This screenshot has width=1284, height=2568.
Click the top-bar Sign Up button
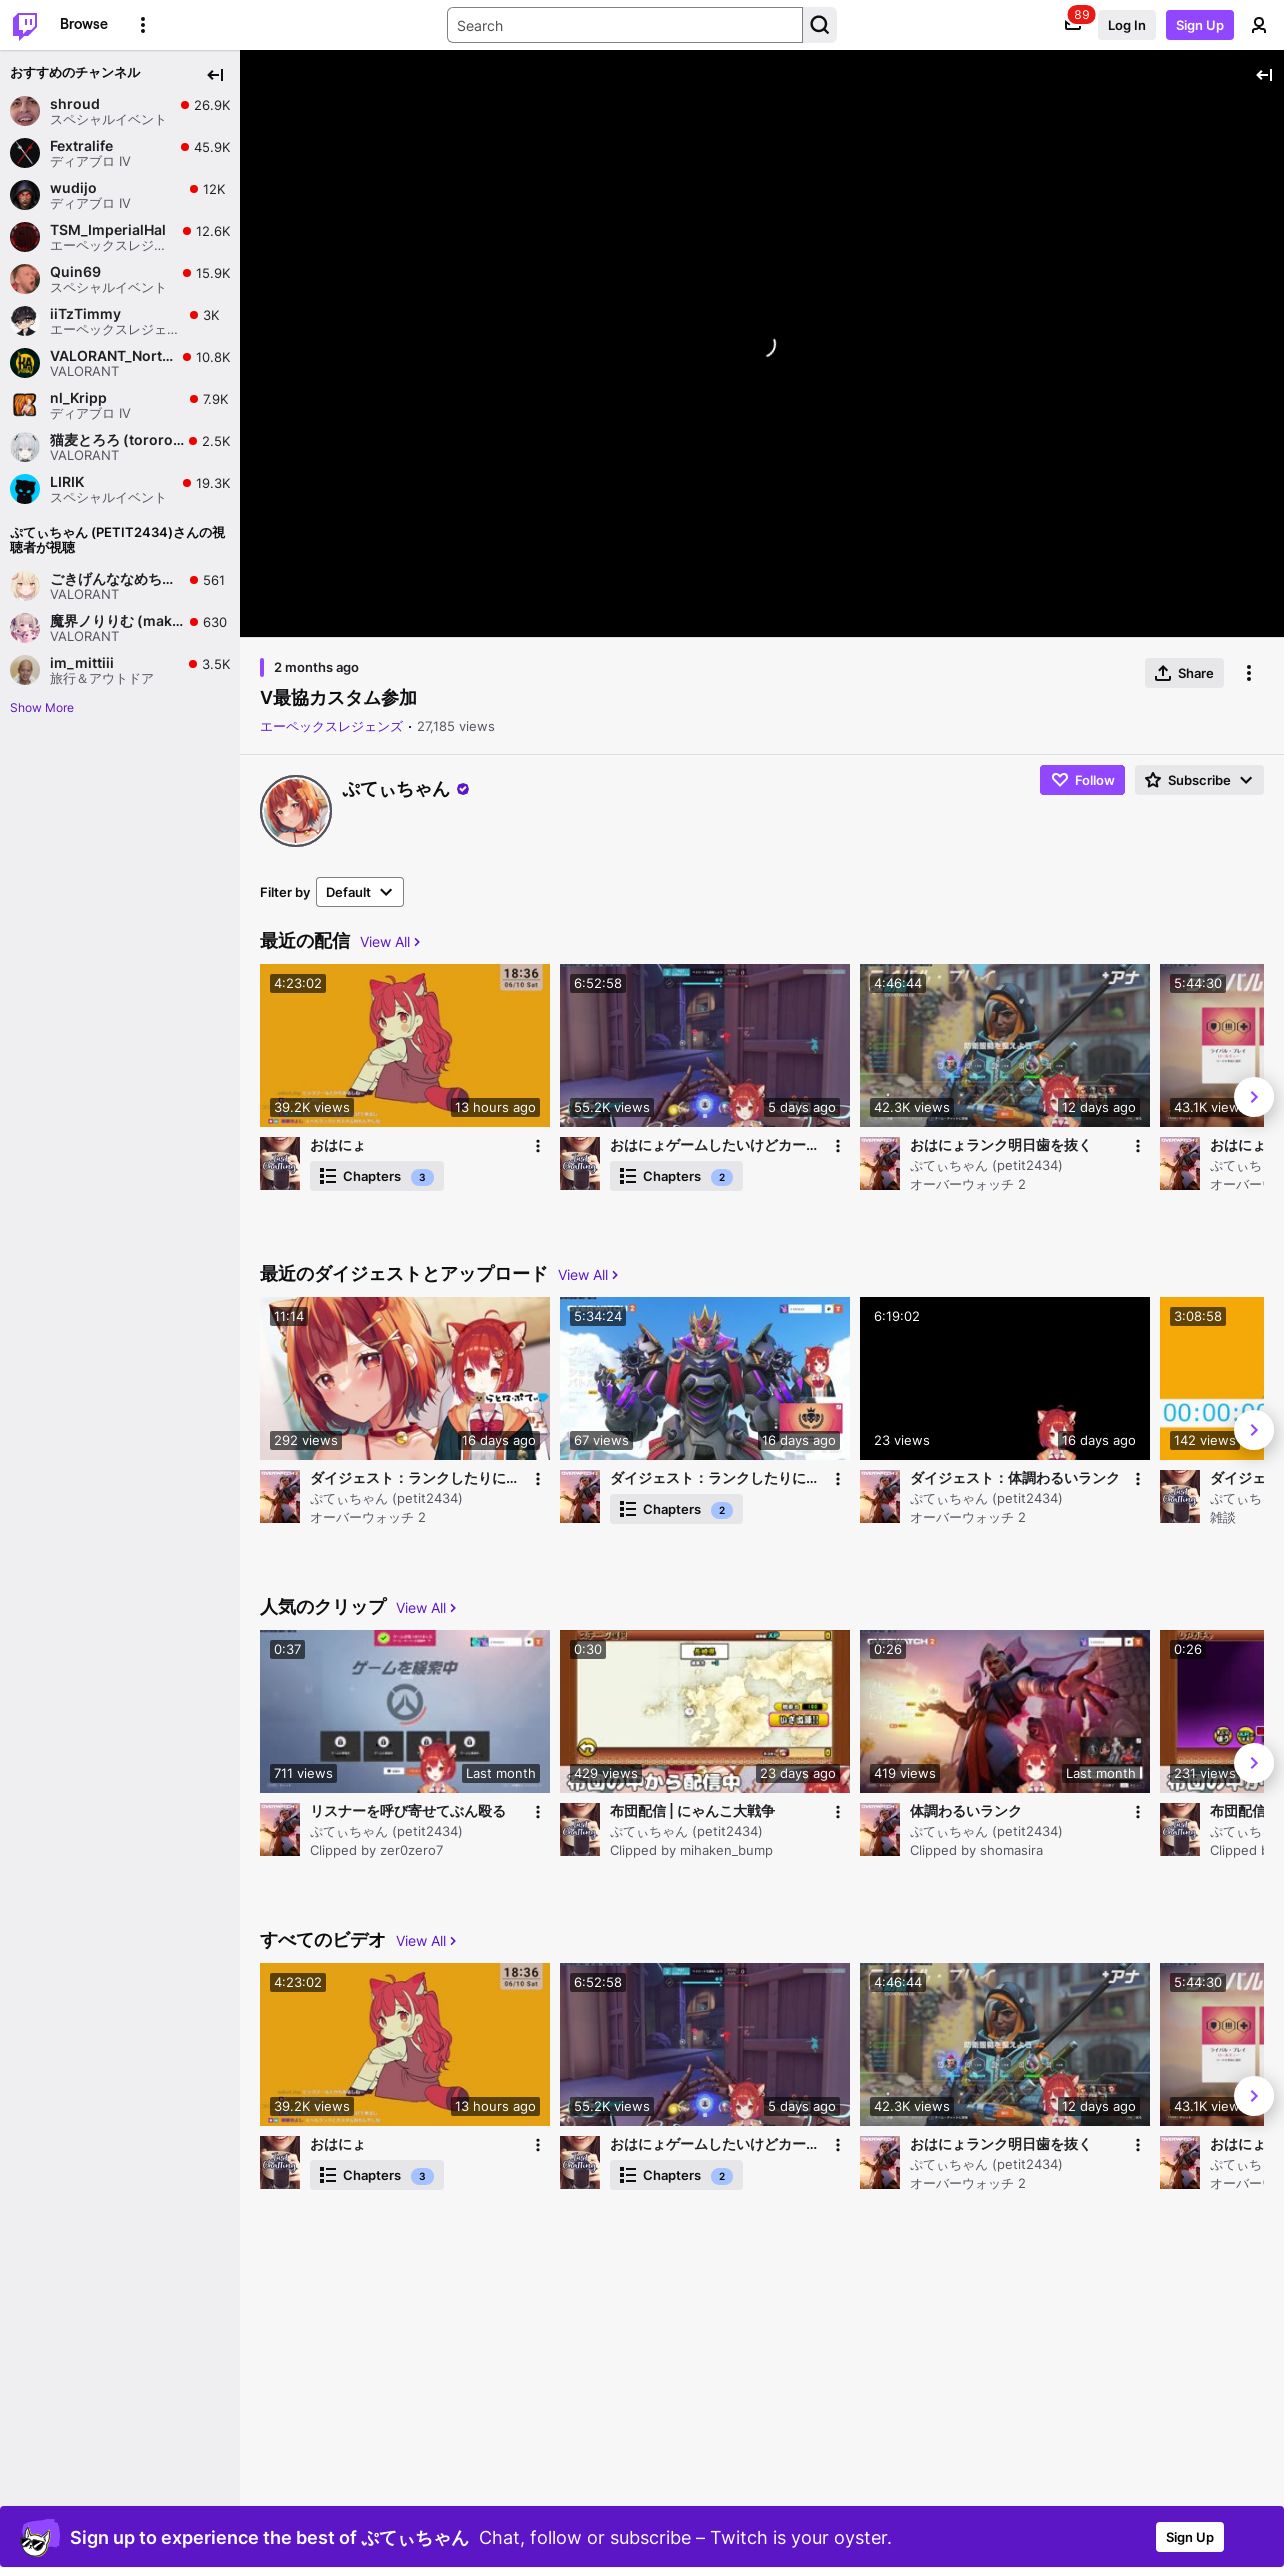tap(1200, 25)
